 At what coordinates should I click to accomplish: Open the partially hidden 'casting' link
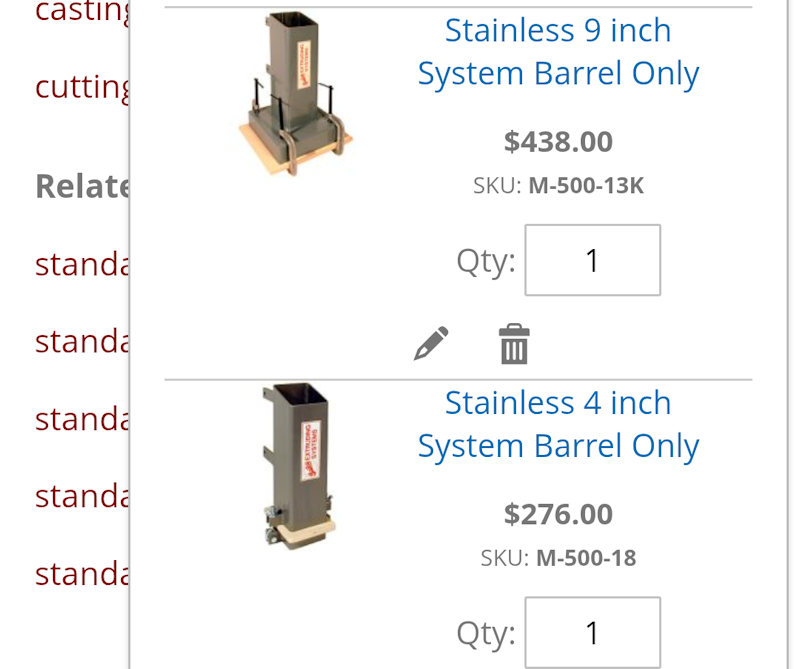pos(82,11)
